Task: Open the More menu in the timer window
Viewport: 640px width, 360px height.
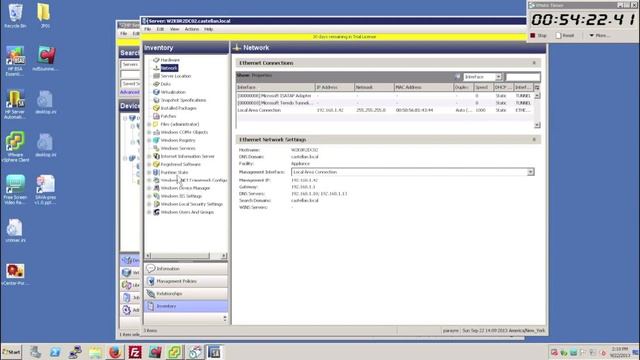Action: click(x=599, y=36)
